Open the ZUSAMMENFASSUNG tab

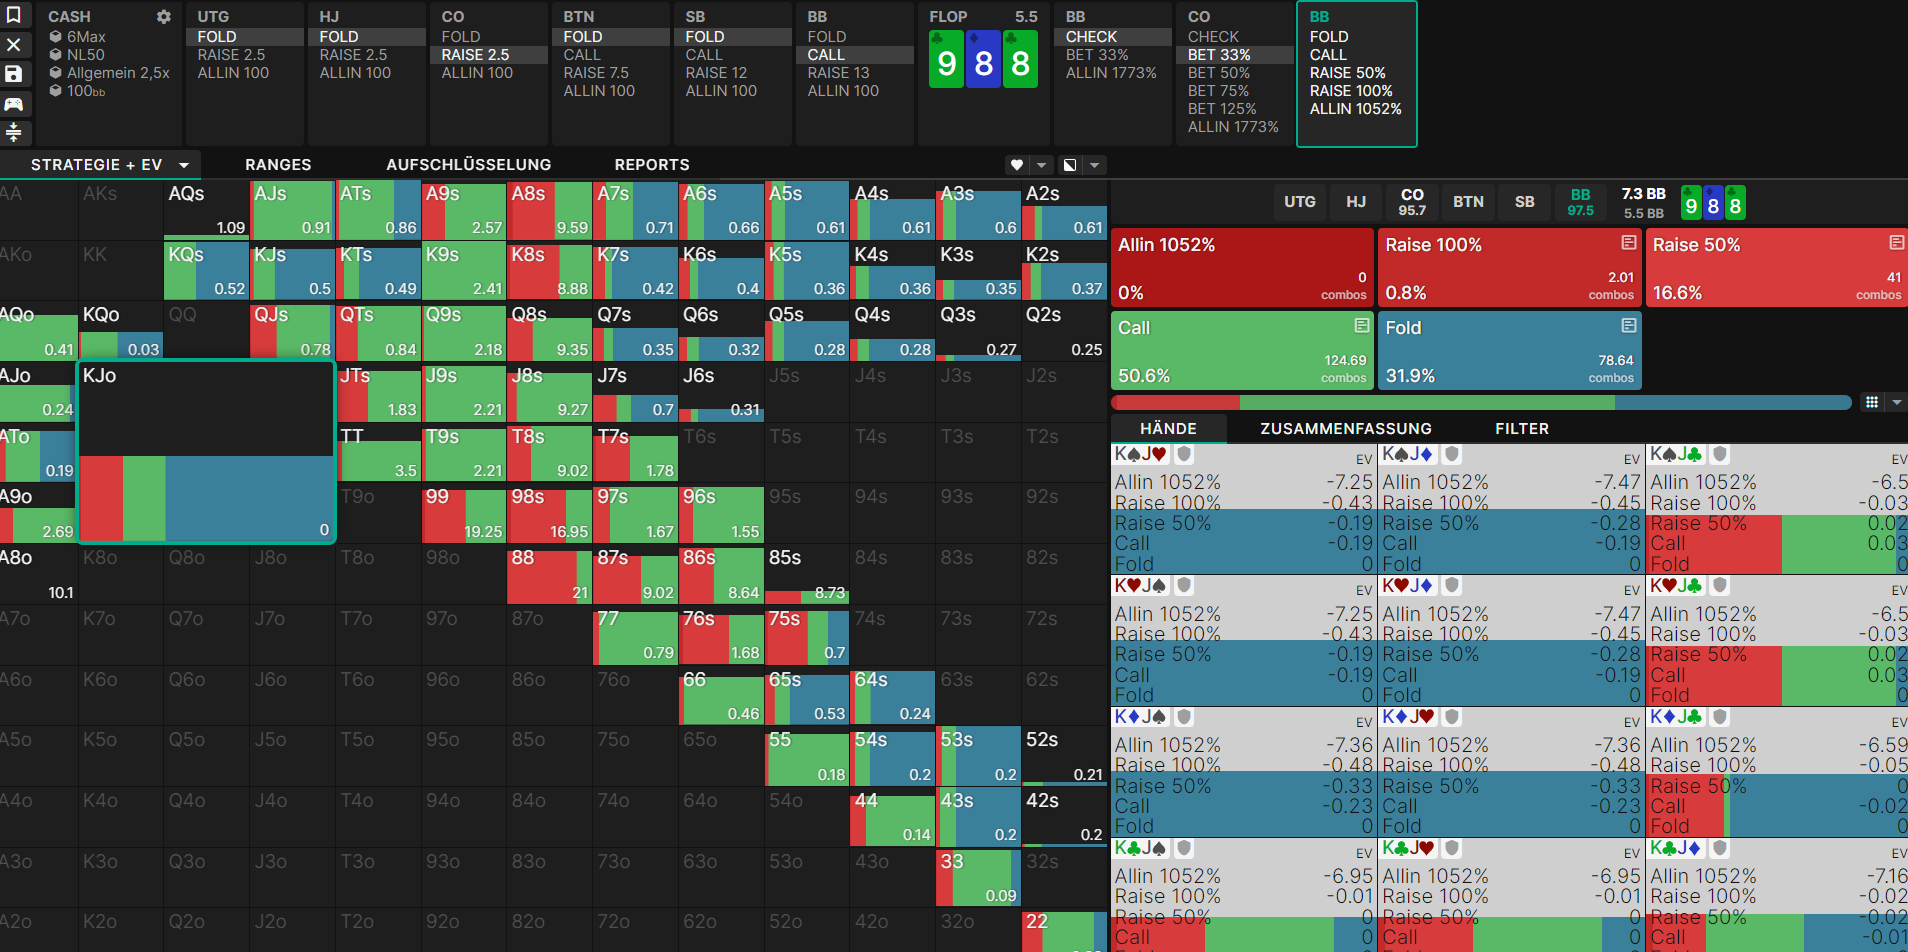click(x=1346, y=429)
